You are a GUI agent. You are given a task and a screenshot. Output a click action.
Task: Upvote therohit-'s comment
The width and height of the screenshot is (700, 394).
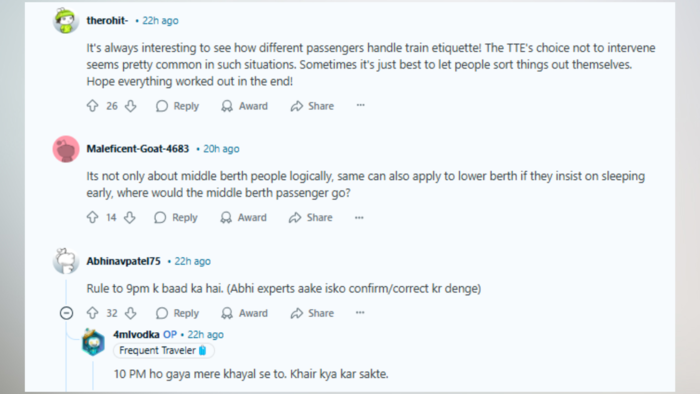click(x=92, y=106)
